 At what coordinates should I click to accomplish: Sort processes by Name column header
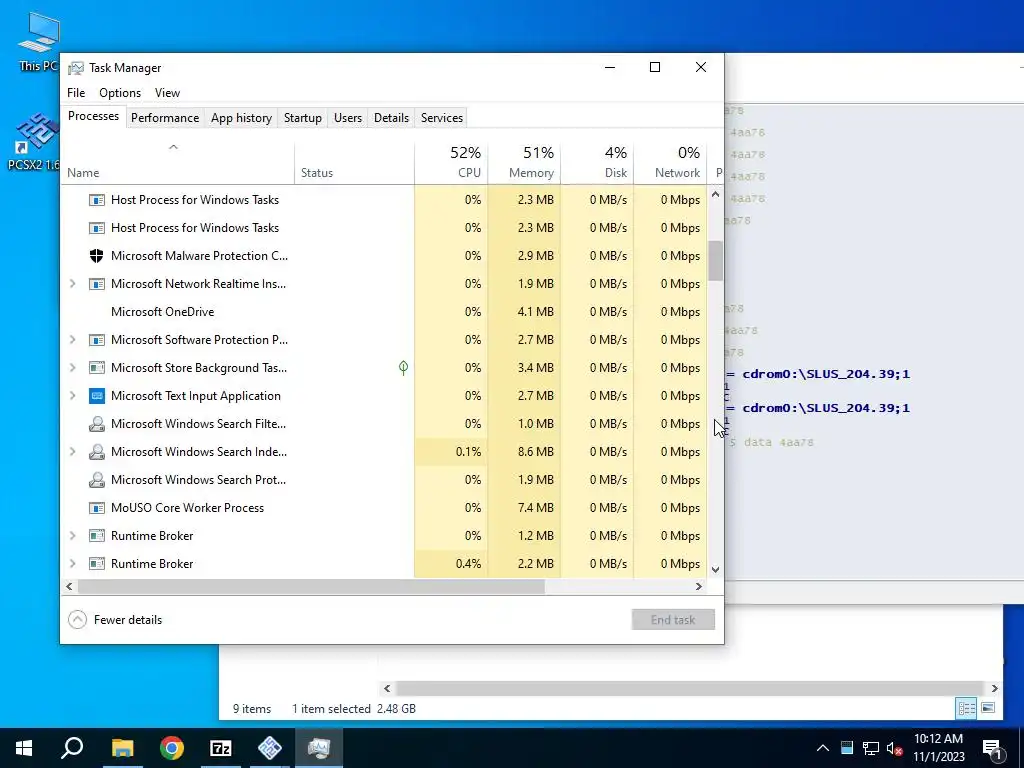pyautogui.click(x=178, y=163)
